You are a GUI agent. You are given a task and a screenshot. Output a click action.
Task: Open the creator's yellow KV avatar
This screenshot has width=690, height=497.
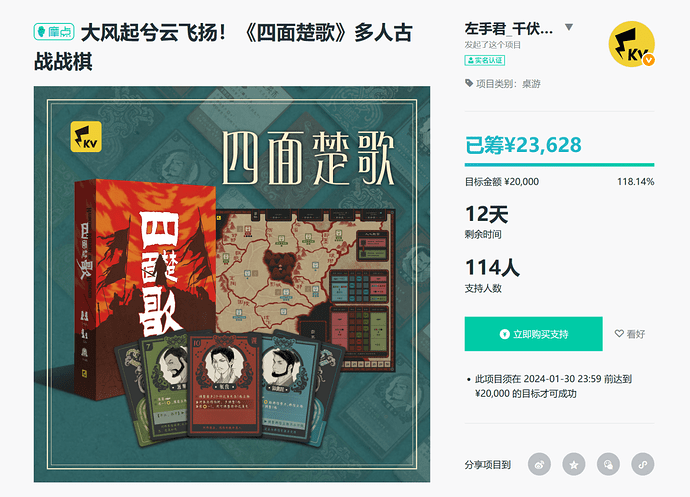click(631, 44)
